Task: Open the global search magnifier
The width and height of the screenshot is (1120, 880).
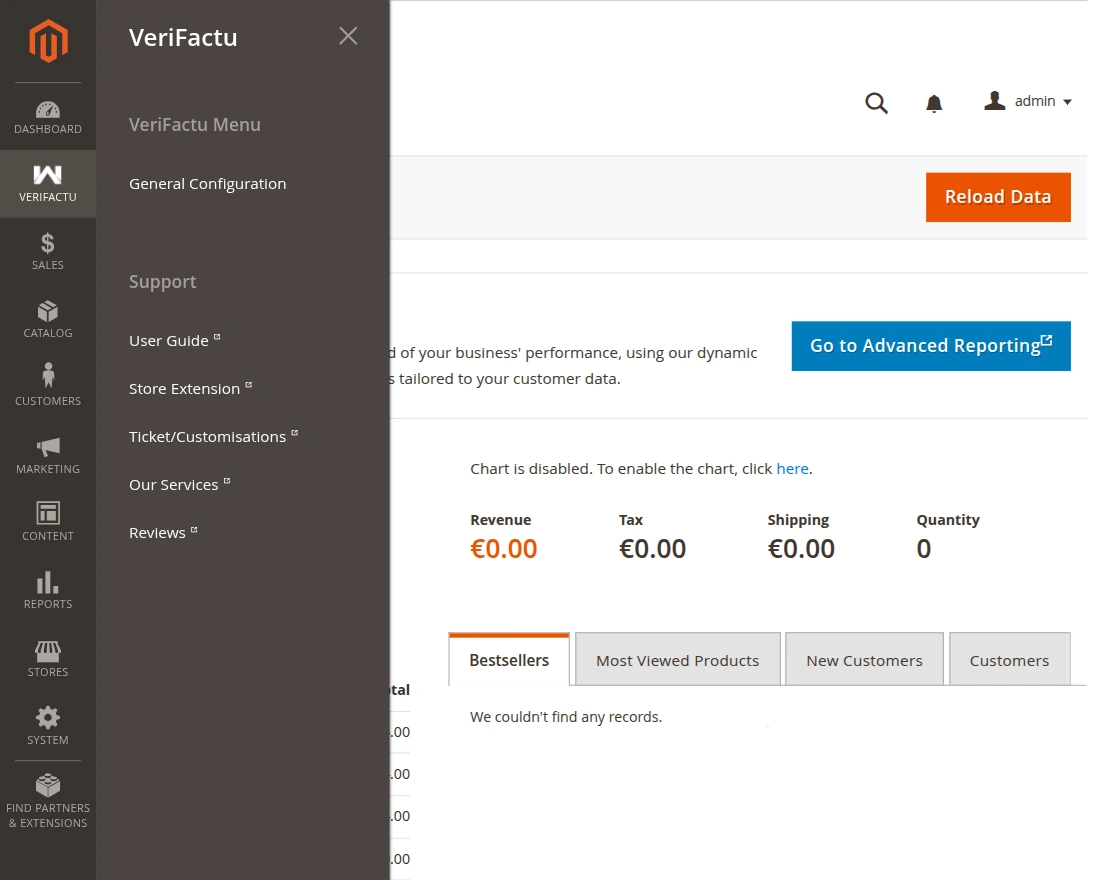Action: click(876, 102)
